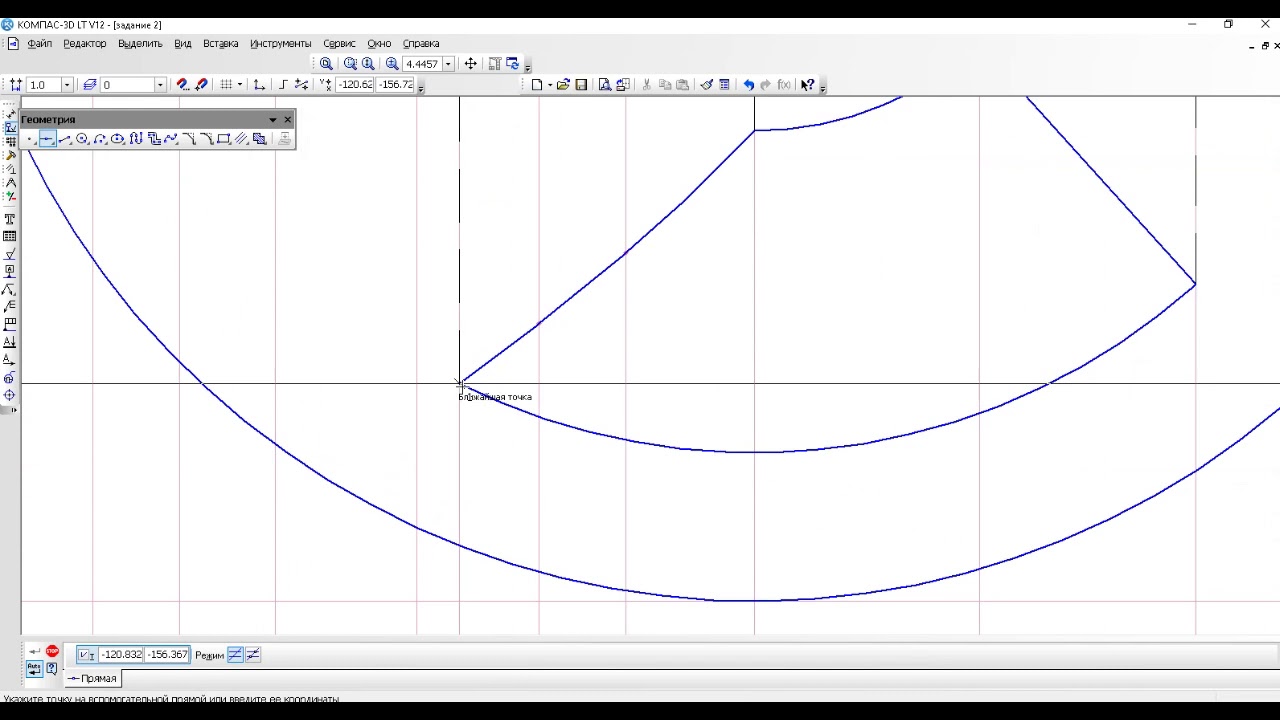Toggle the disable snaps magnet icon

(201, 85)
